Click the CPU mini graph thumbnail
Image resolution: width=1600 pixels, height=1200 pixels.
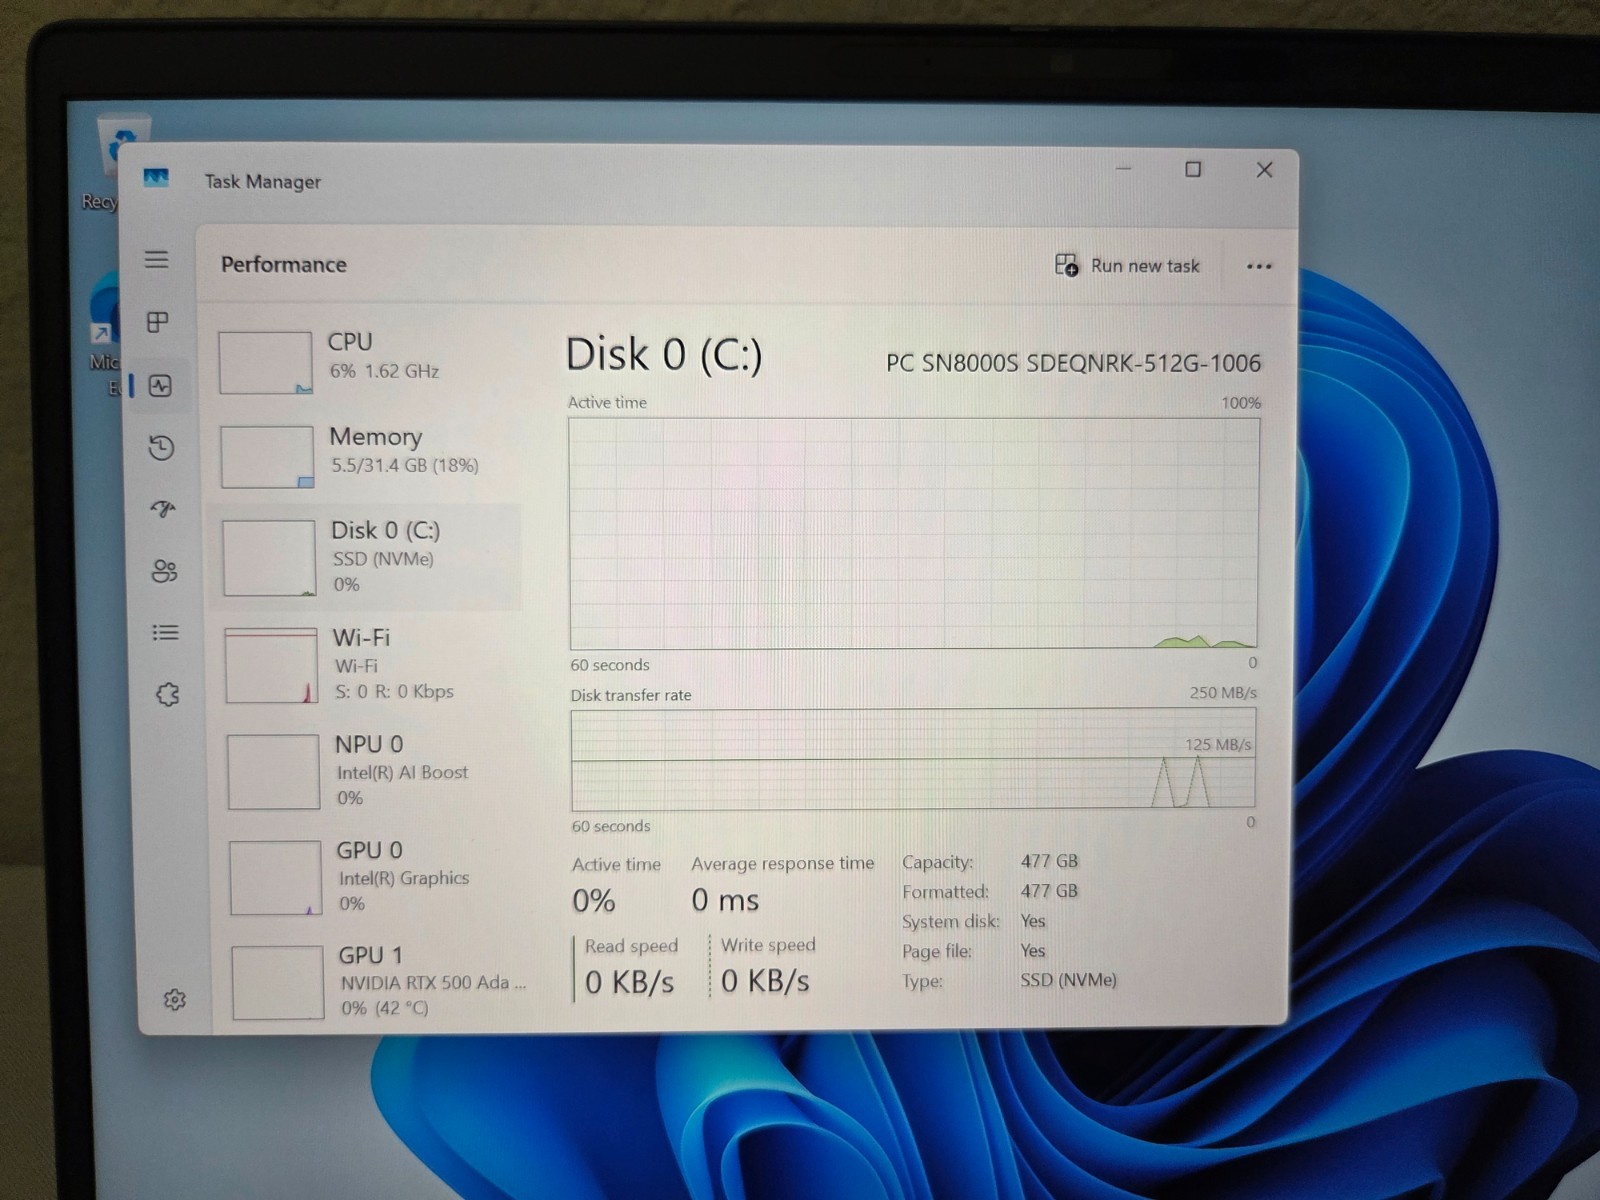tap(265, 363)
